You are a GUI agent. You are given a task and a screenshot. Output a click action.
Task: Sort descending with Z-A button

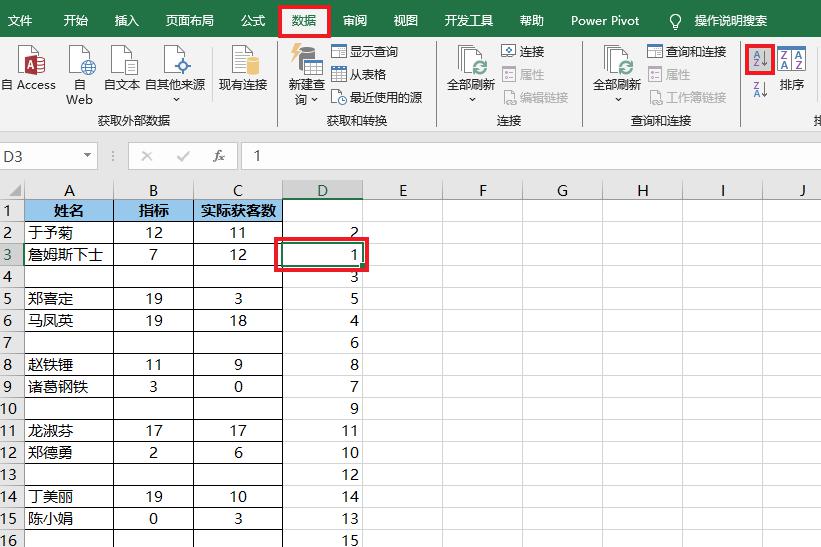coord(760,90)
